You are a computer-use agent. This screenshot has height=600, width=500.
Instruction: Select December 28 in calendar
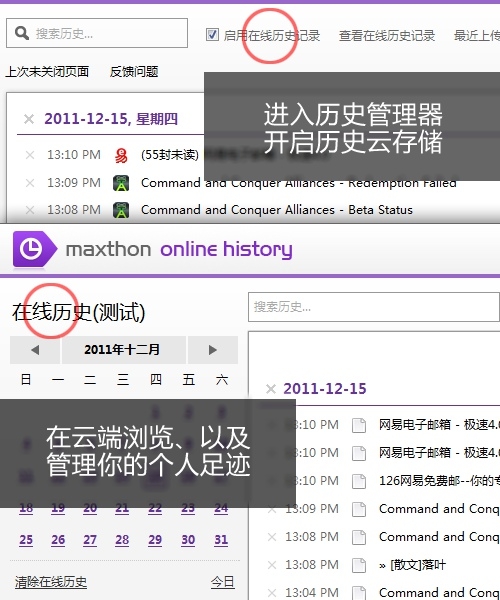pos(122,540)
